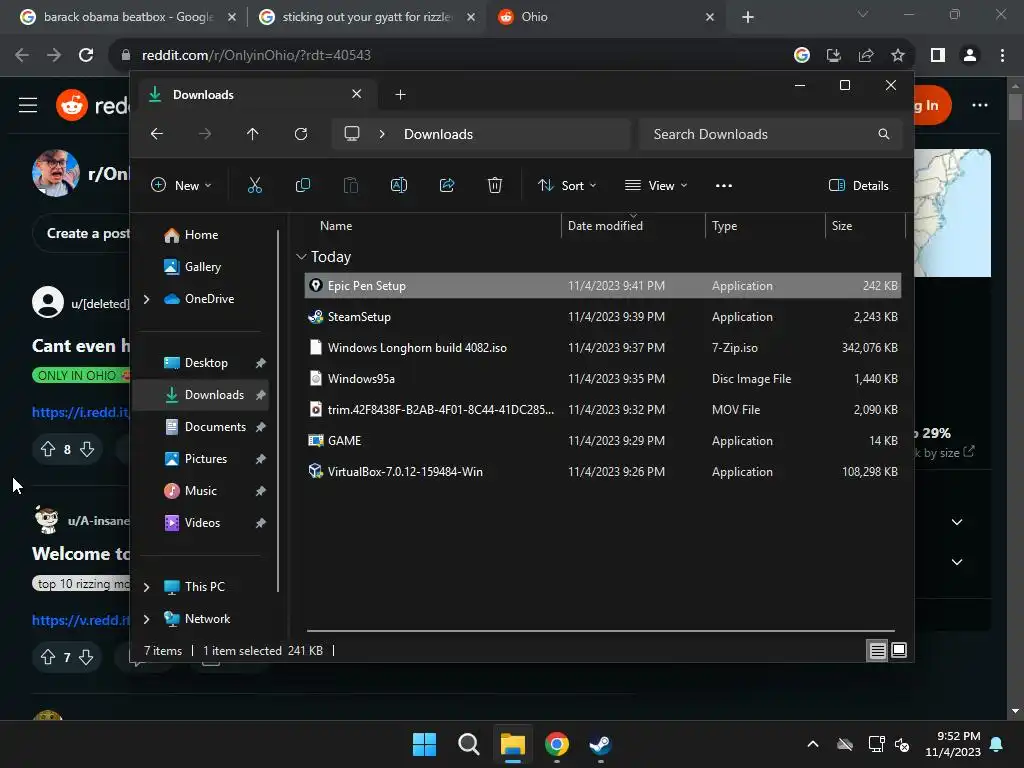The width and height of the screenshot is (1024, 768).
Task: Click the This PC monitor icon in address bar
Action: (x=352, y=134)
